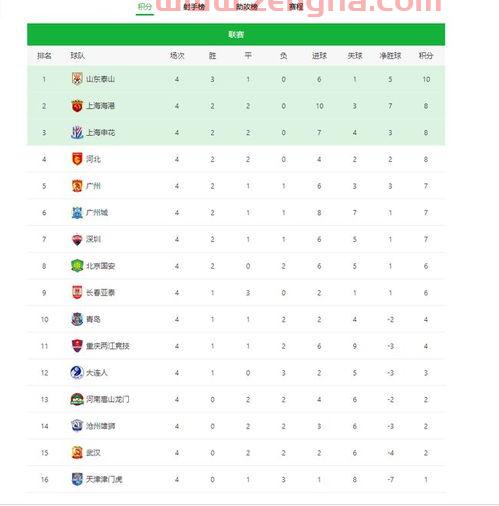Click the 积分 points column header

tap(426, 56)
